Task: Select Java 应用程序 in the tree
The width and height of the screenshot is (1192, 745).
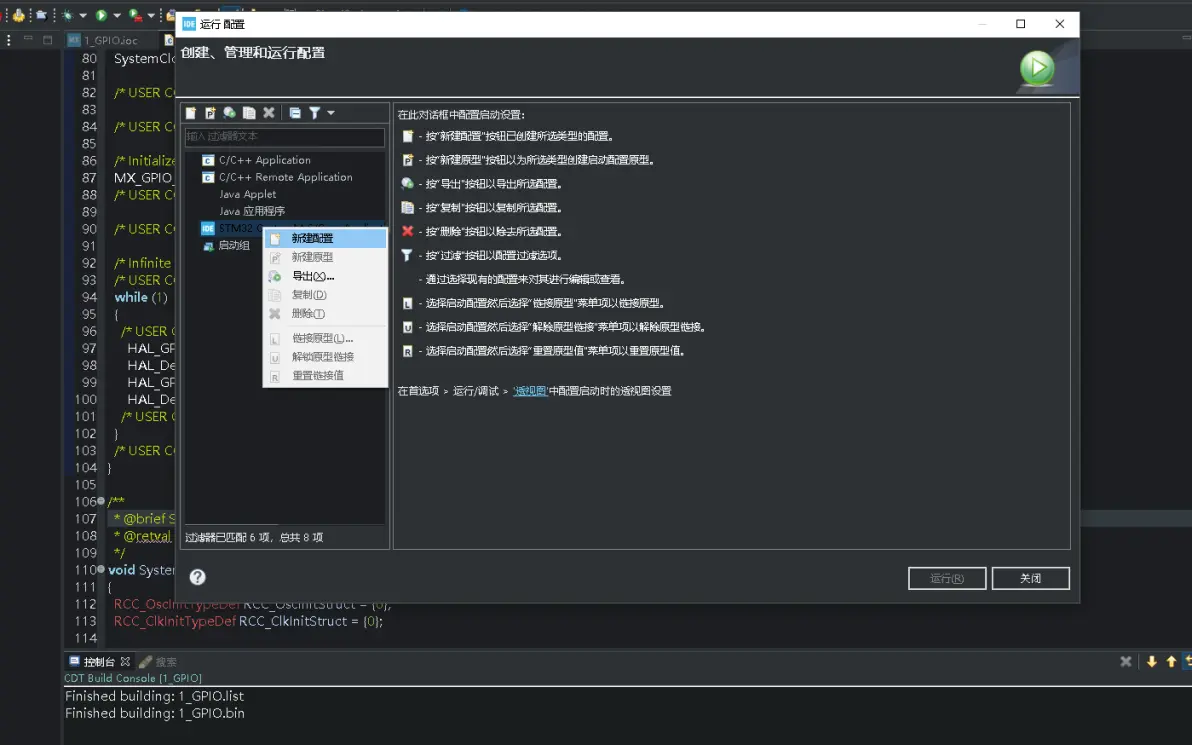Action: point(252,211)
